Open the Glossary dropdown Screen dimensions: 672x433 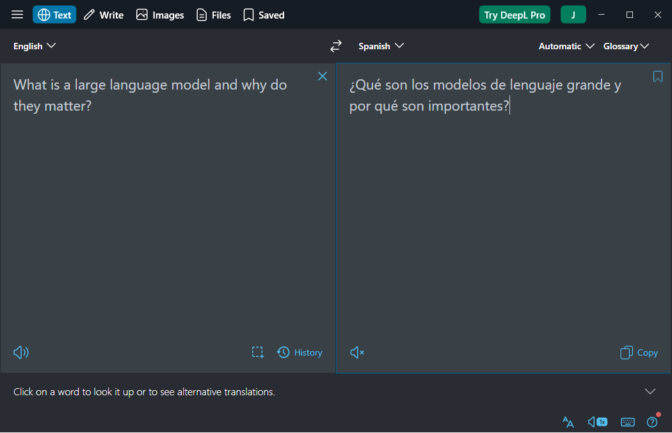(626, 46)
